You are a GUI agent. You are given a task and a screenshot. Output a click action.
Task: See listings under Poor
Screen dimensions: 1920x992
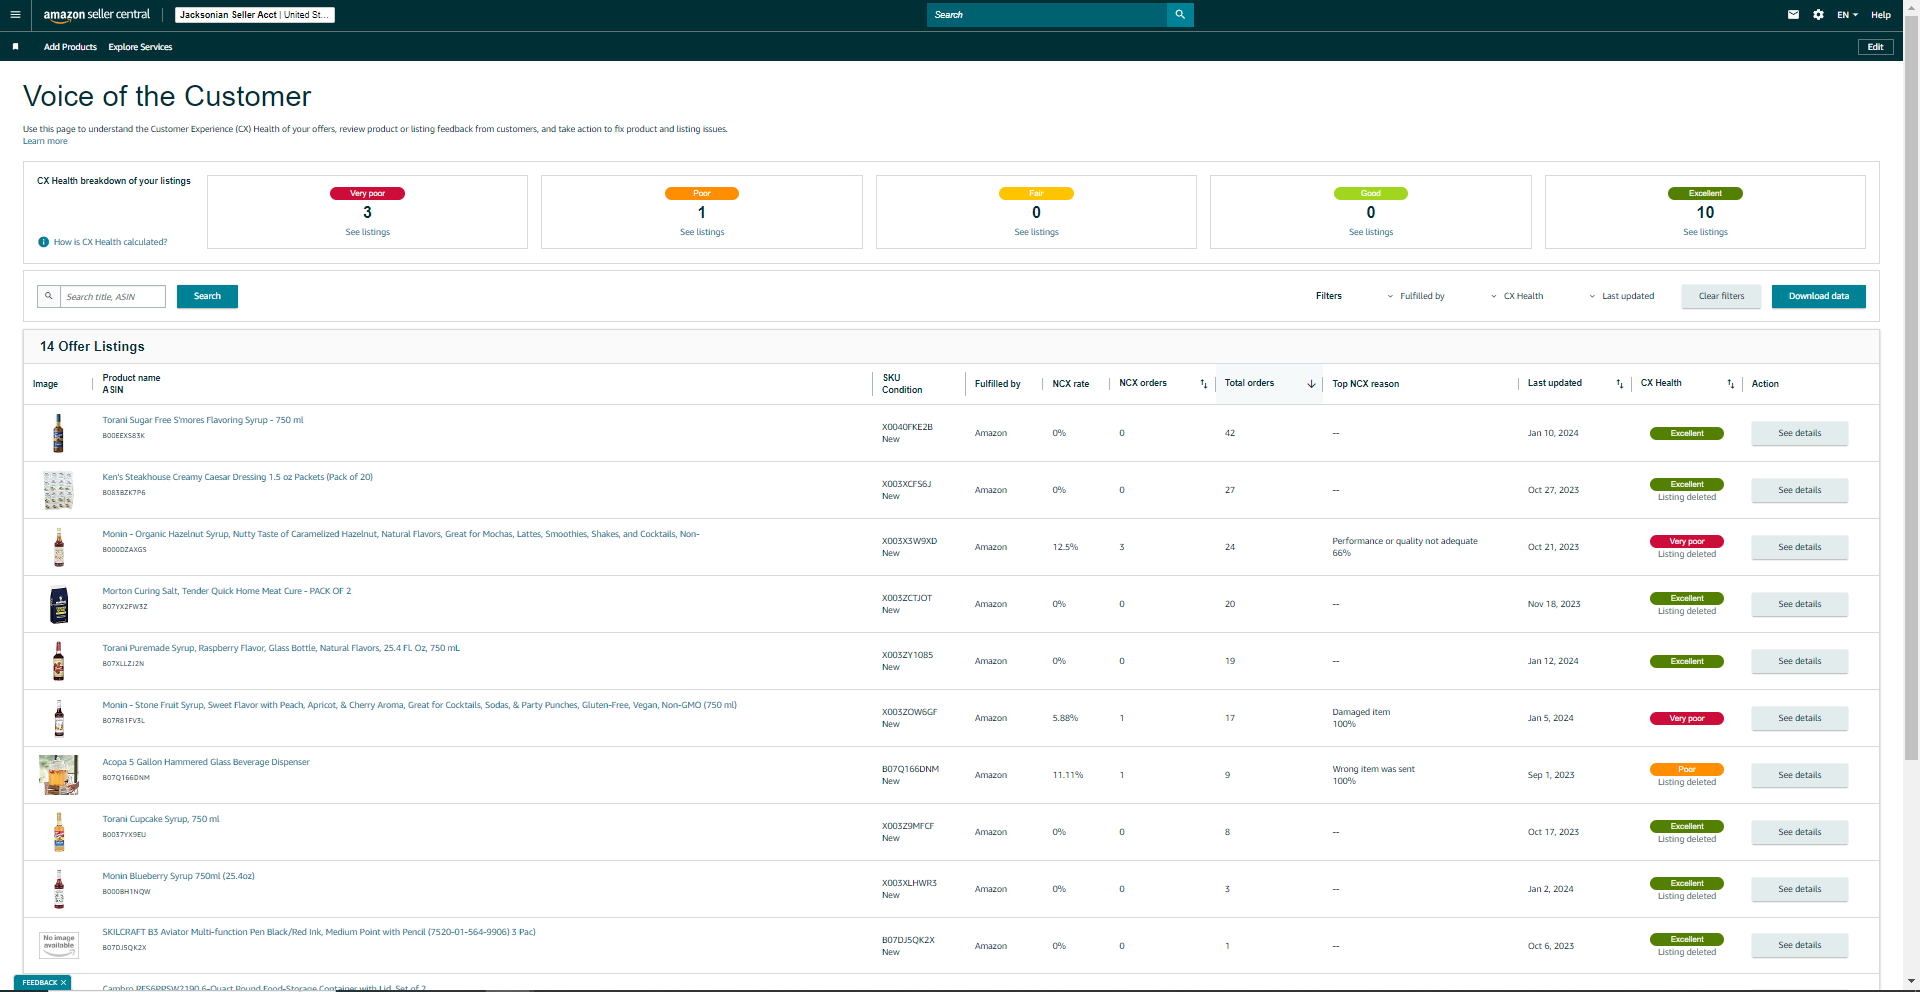point(702,232)
